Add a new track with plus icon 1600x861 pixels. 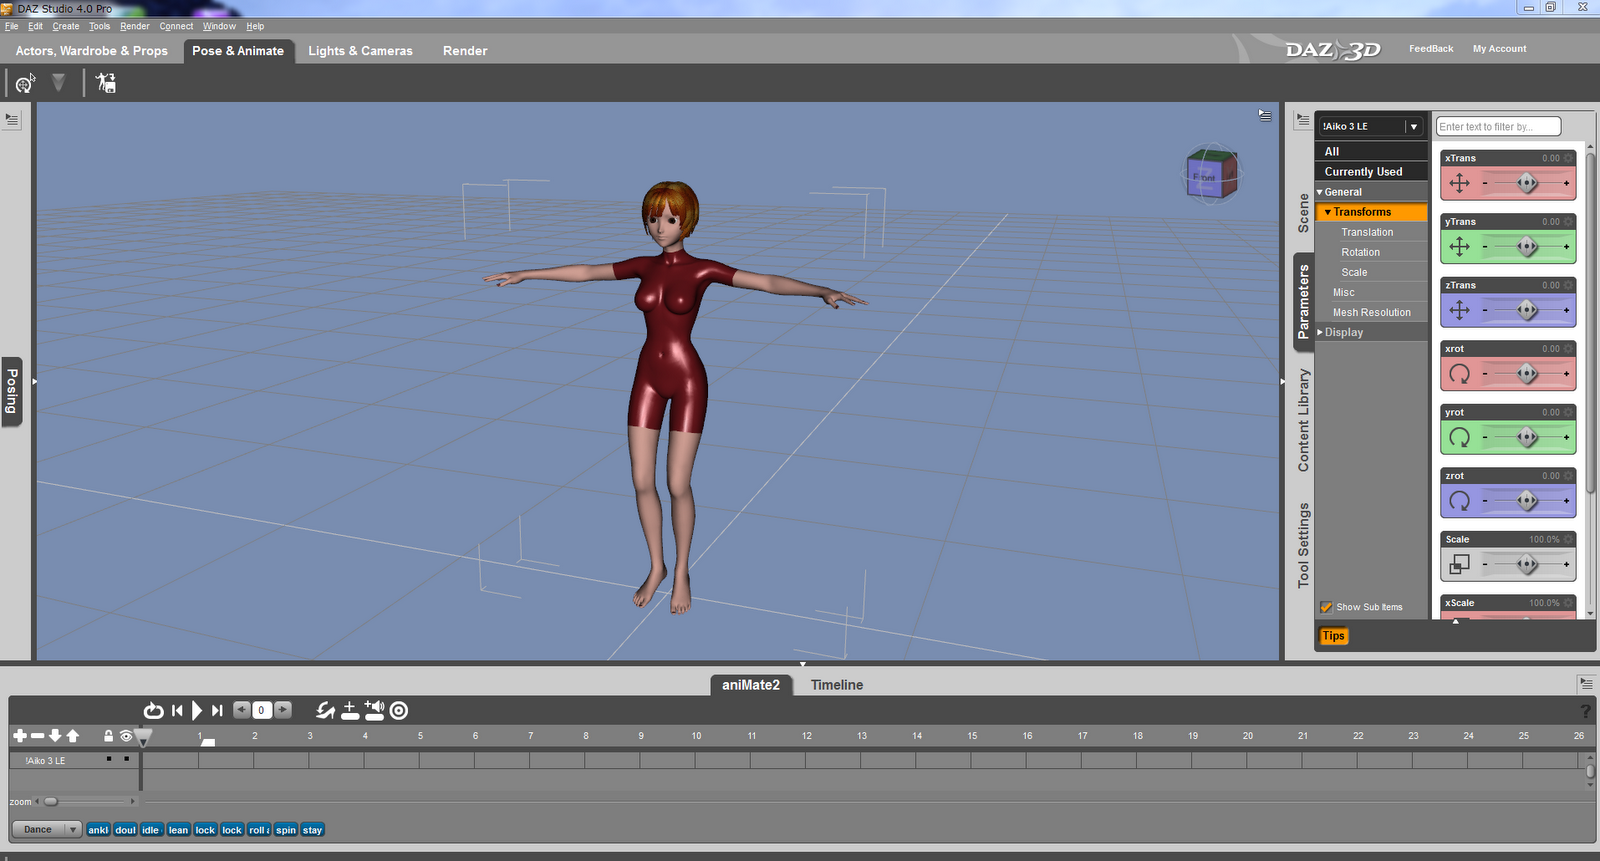coord(20,735)
